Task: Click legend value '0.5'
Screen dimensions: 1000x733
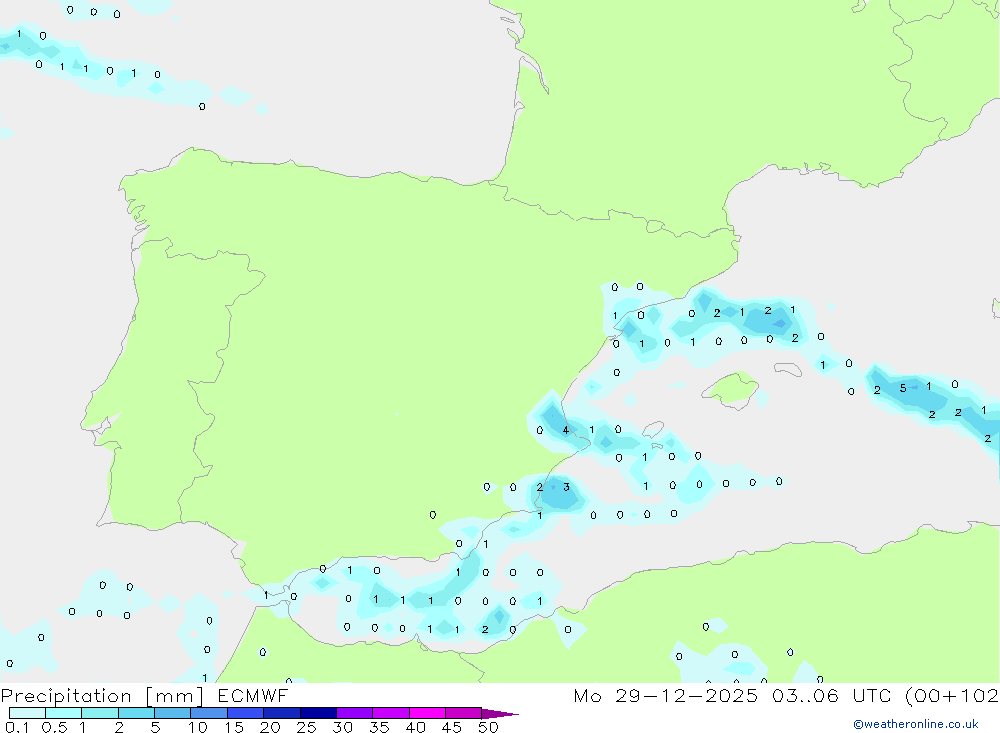Action: [x=54, y=727]
